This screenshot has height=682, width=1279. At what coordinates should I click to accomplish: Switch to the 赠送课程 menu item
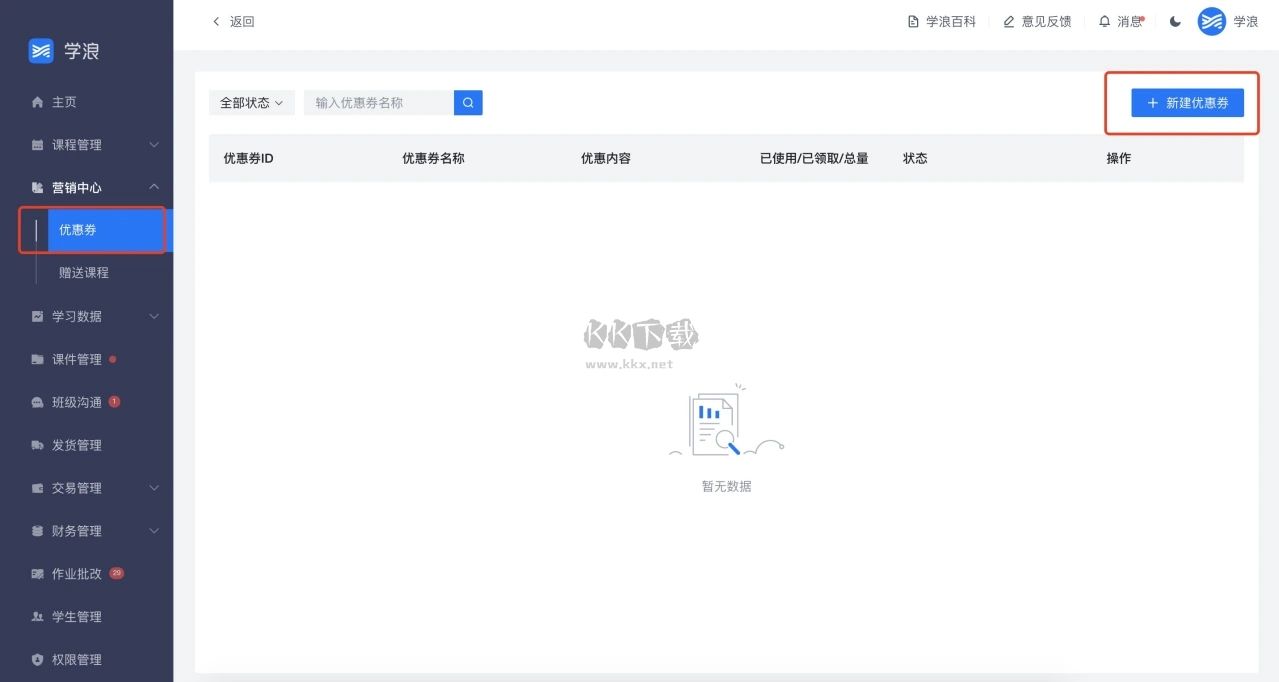pos(84,272)
